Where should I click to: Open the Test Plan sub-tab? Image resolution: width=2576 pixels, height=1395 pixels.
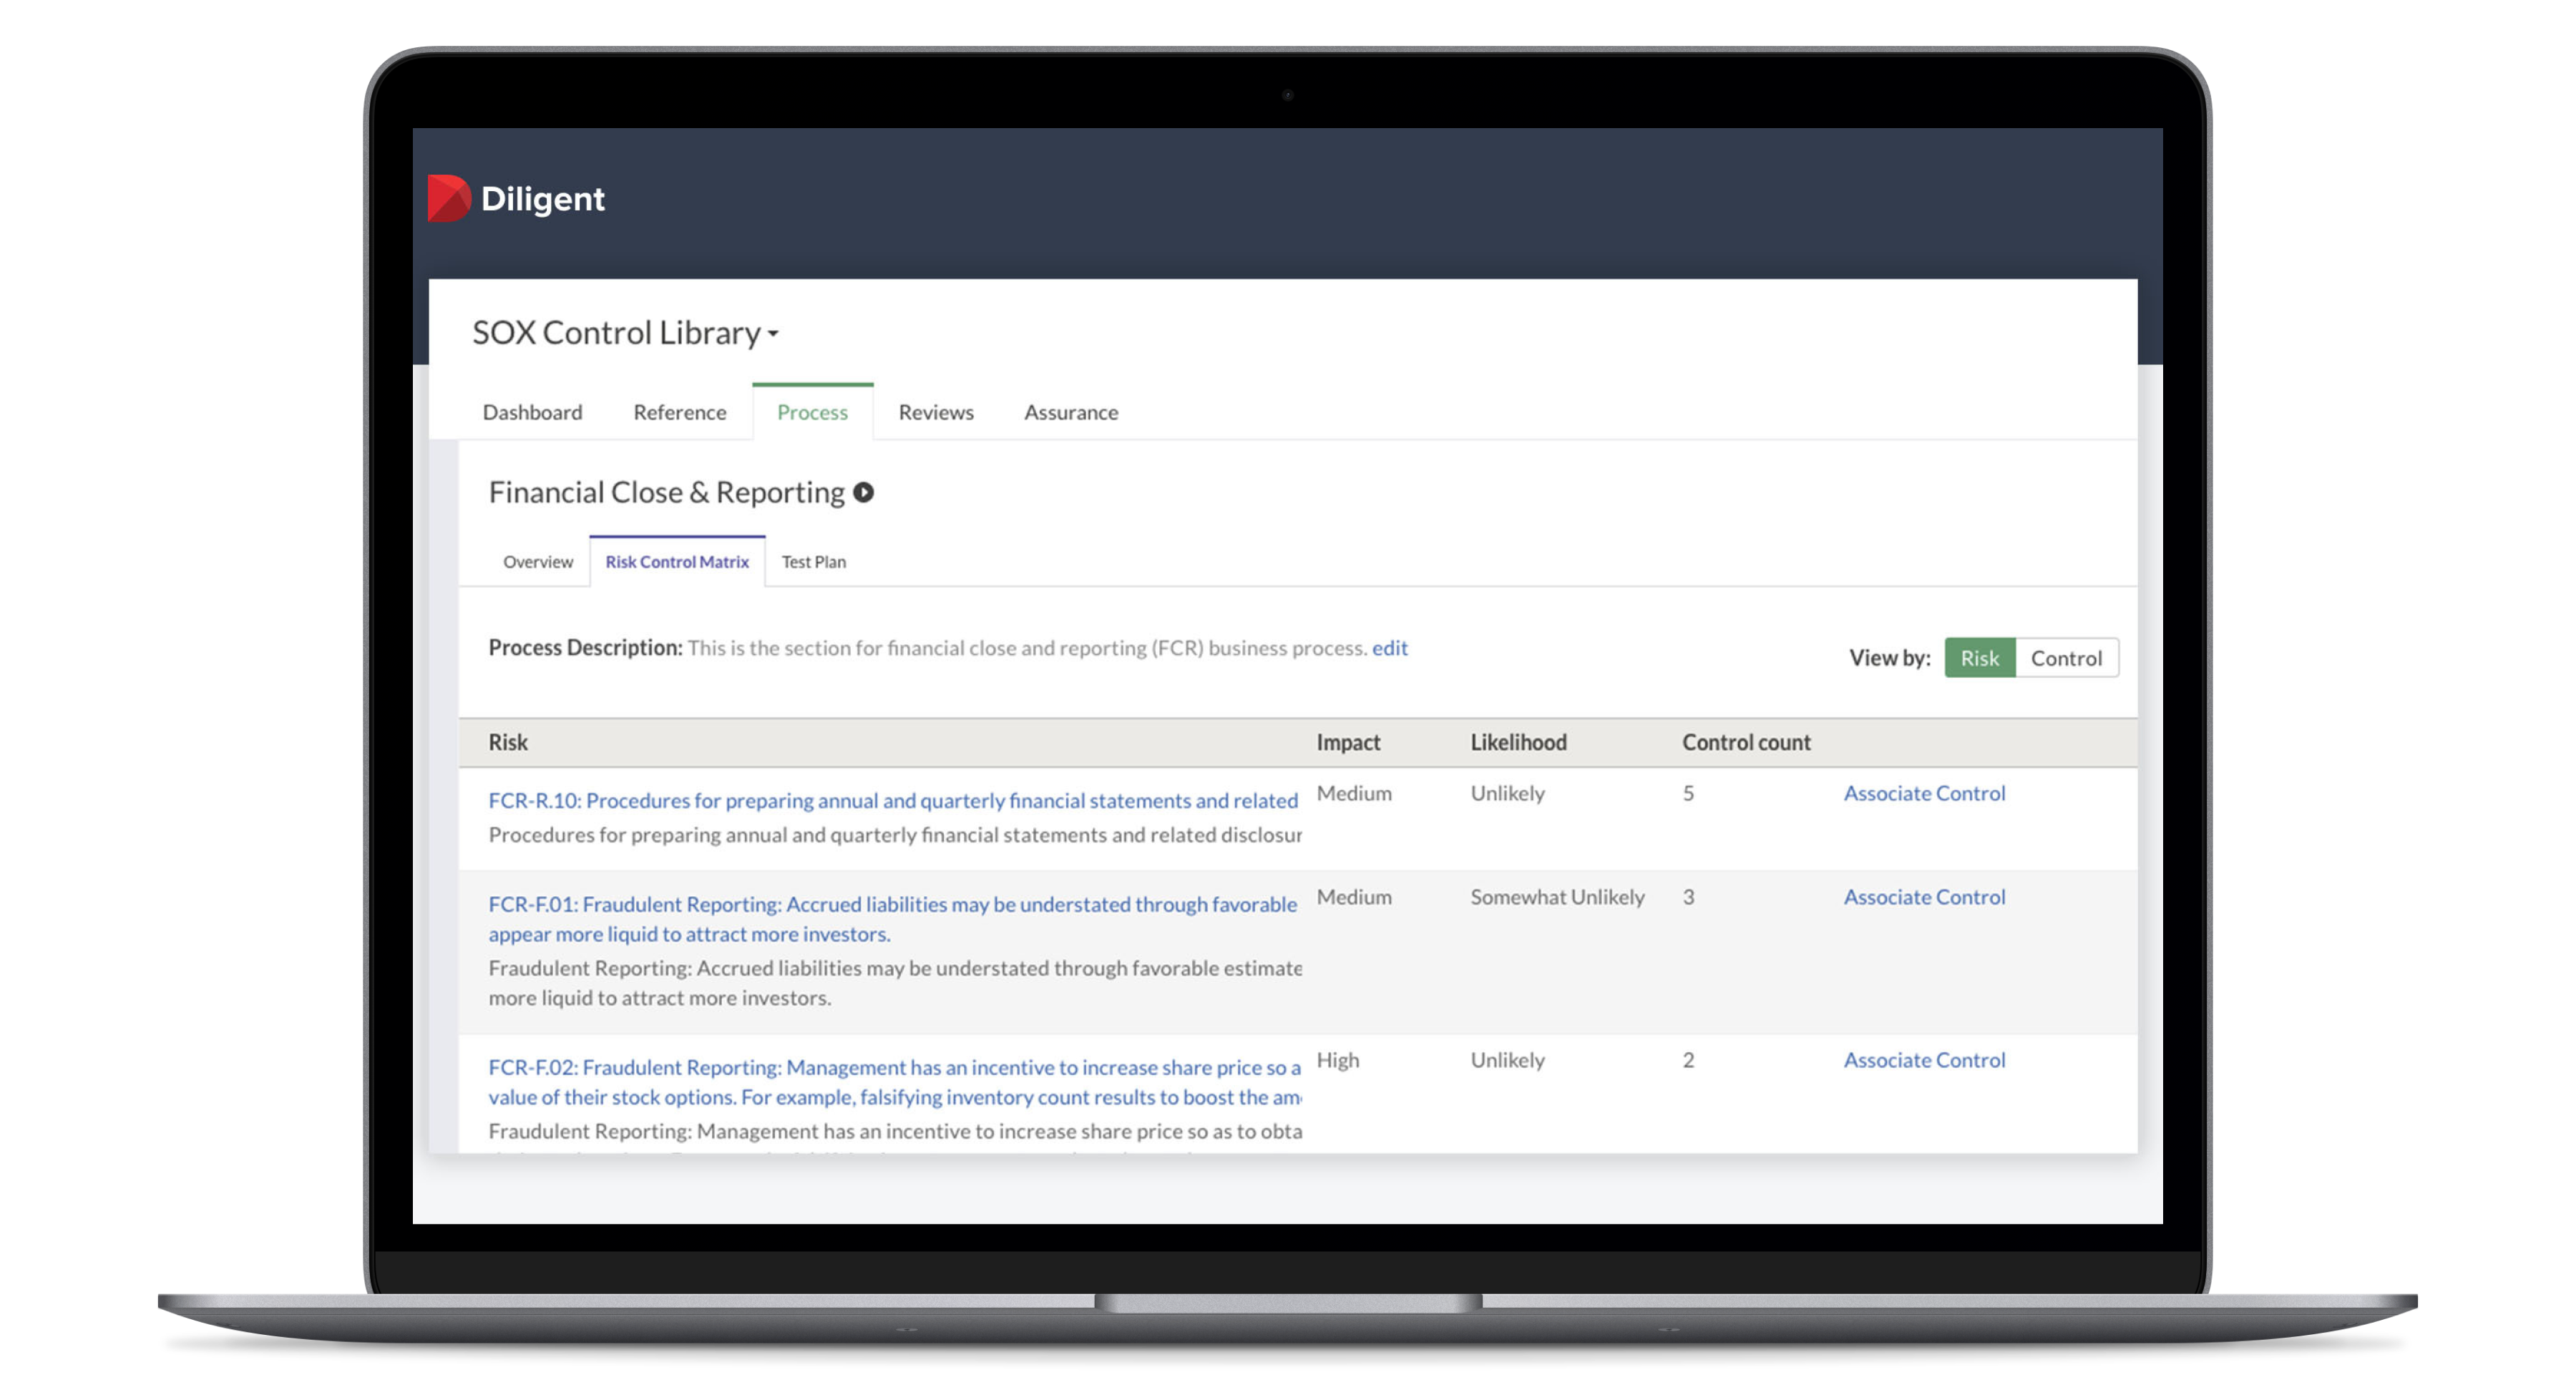tap(813, 562)
